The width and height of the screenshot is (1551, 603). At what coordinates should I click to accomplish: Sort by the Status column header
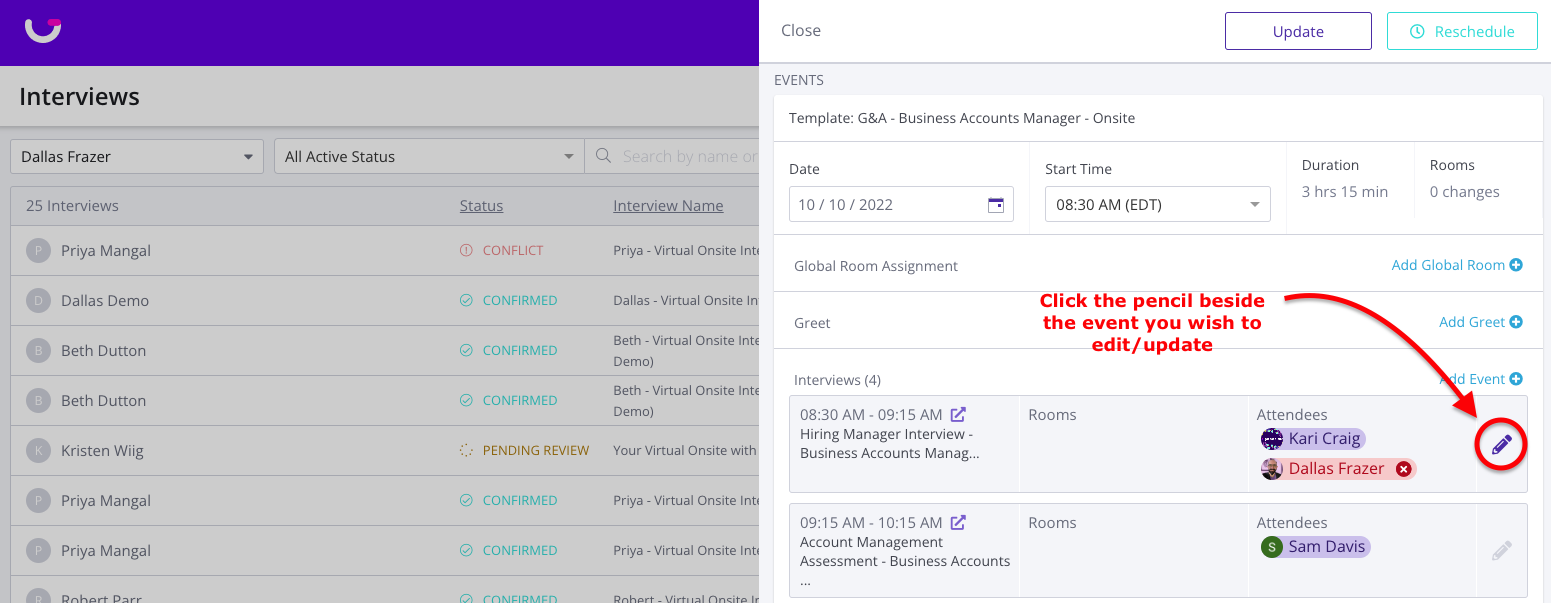pos(481,206)
